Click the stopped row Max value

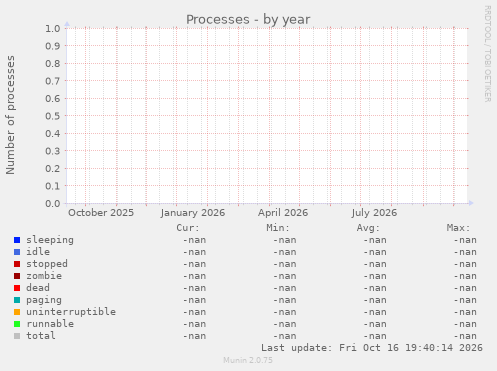[x=465, y=264]
